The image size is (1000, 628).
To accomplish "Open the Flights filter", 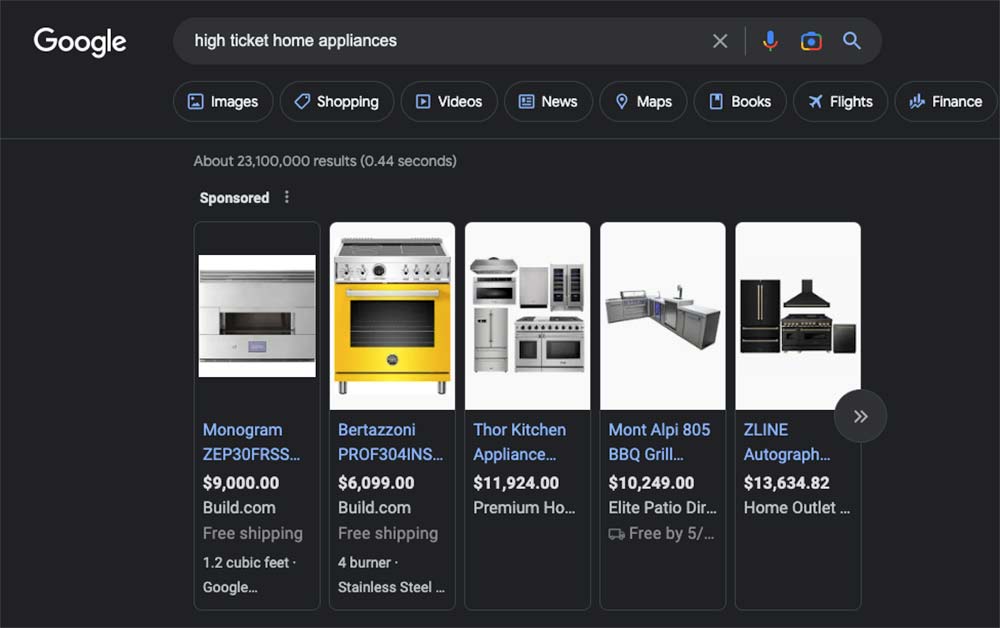I will [x=841, y=101].
